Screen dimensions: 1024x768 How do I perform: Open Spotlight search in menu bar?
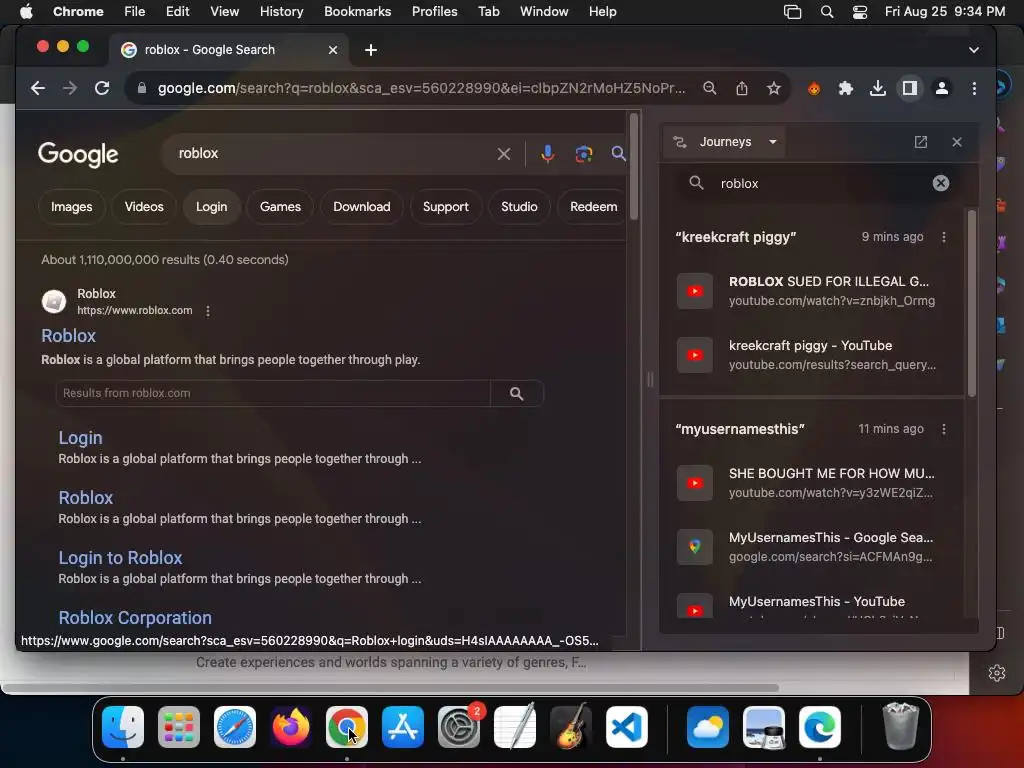827,12
